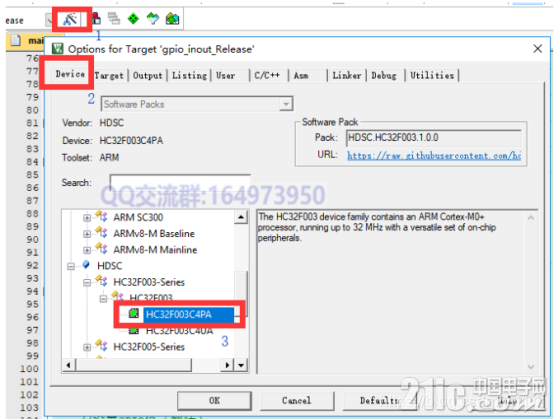Switch to the Debug tab
The width and height of the screenshot is (554, 420).
[384, 75]
